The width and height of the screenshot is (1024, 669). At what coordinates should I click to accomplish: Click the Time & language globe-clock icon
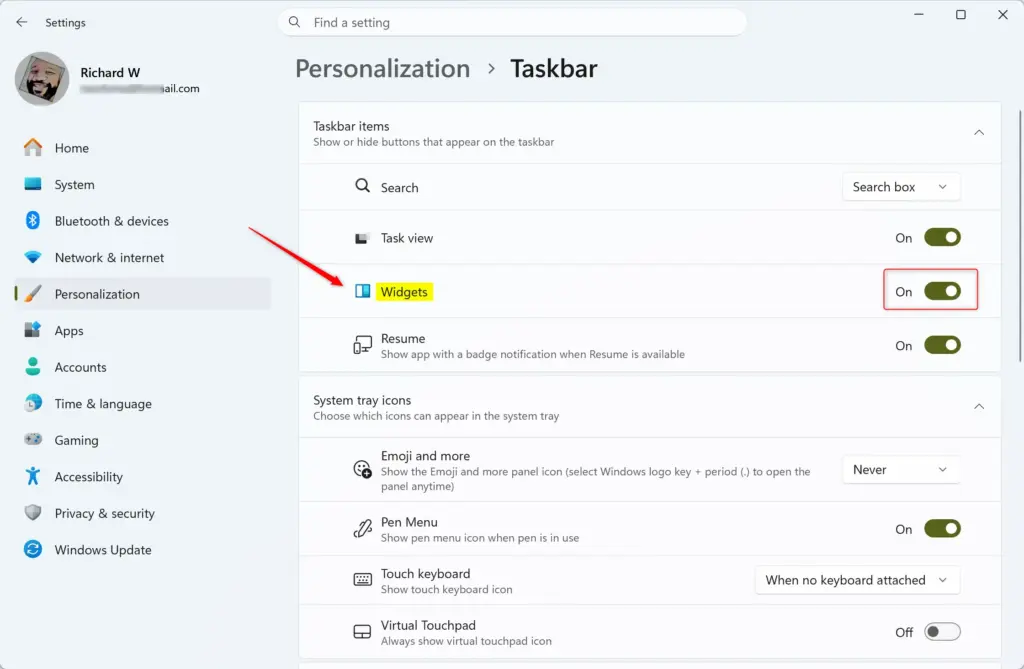[x=33, y=403]
